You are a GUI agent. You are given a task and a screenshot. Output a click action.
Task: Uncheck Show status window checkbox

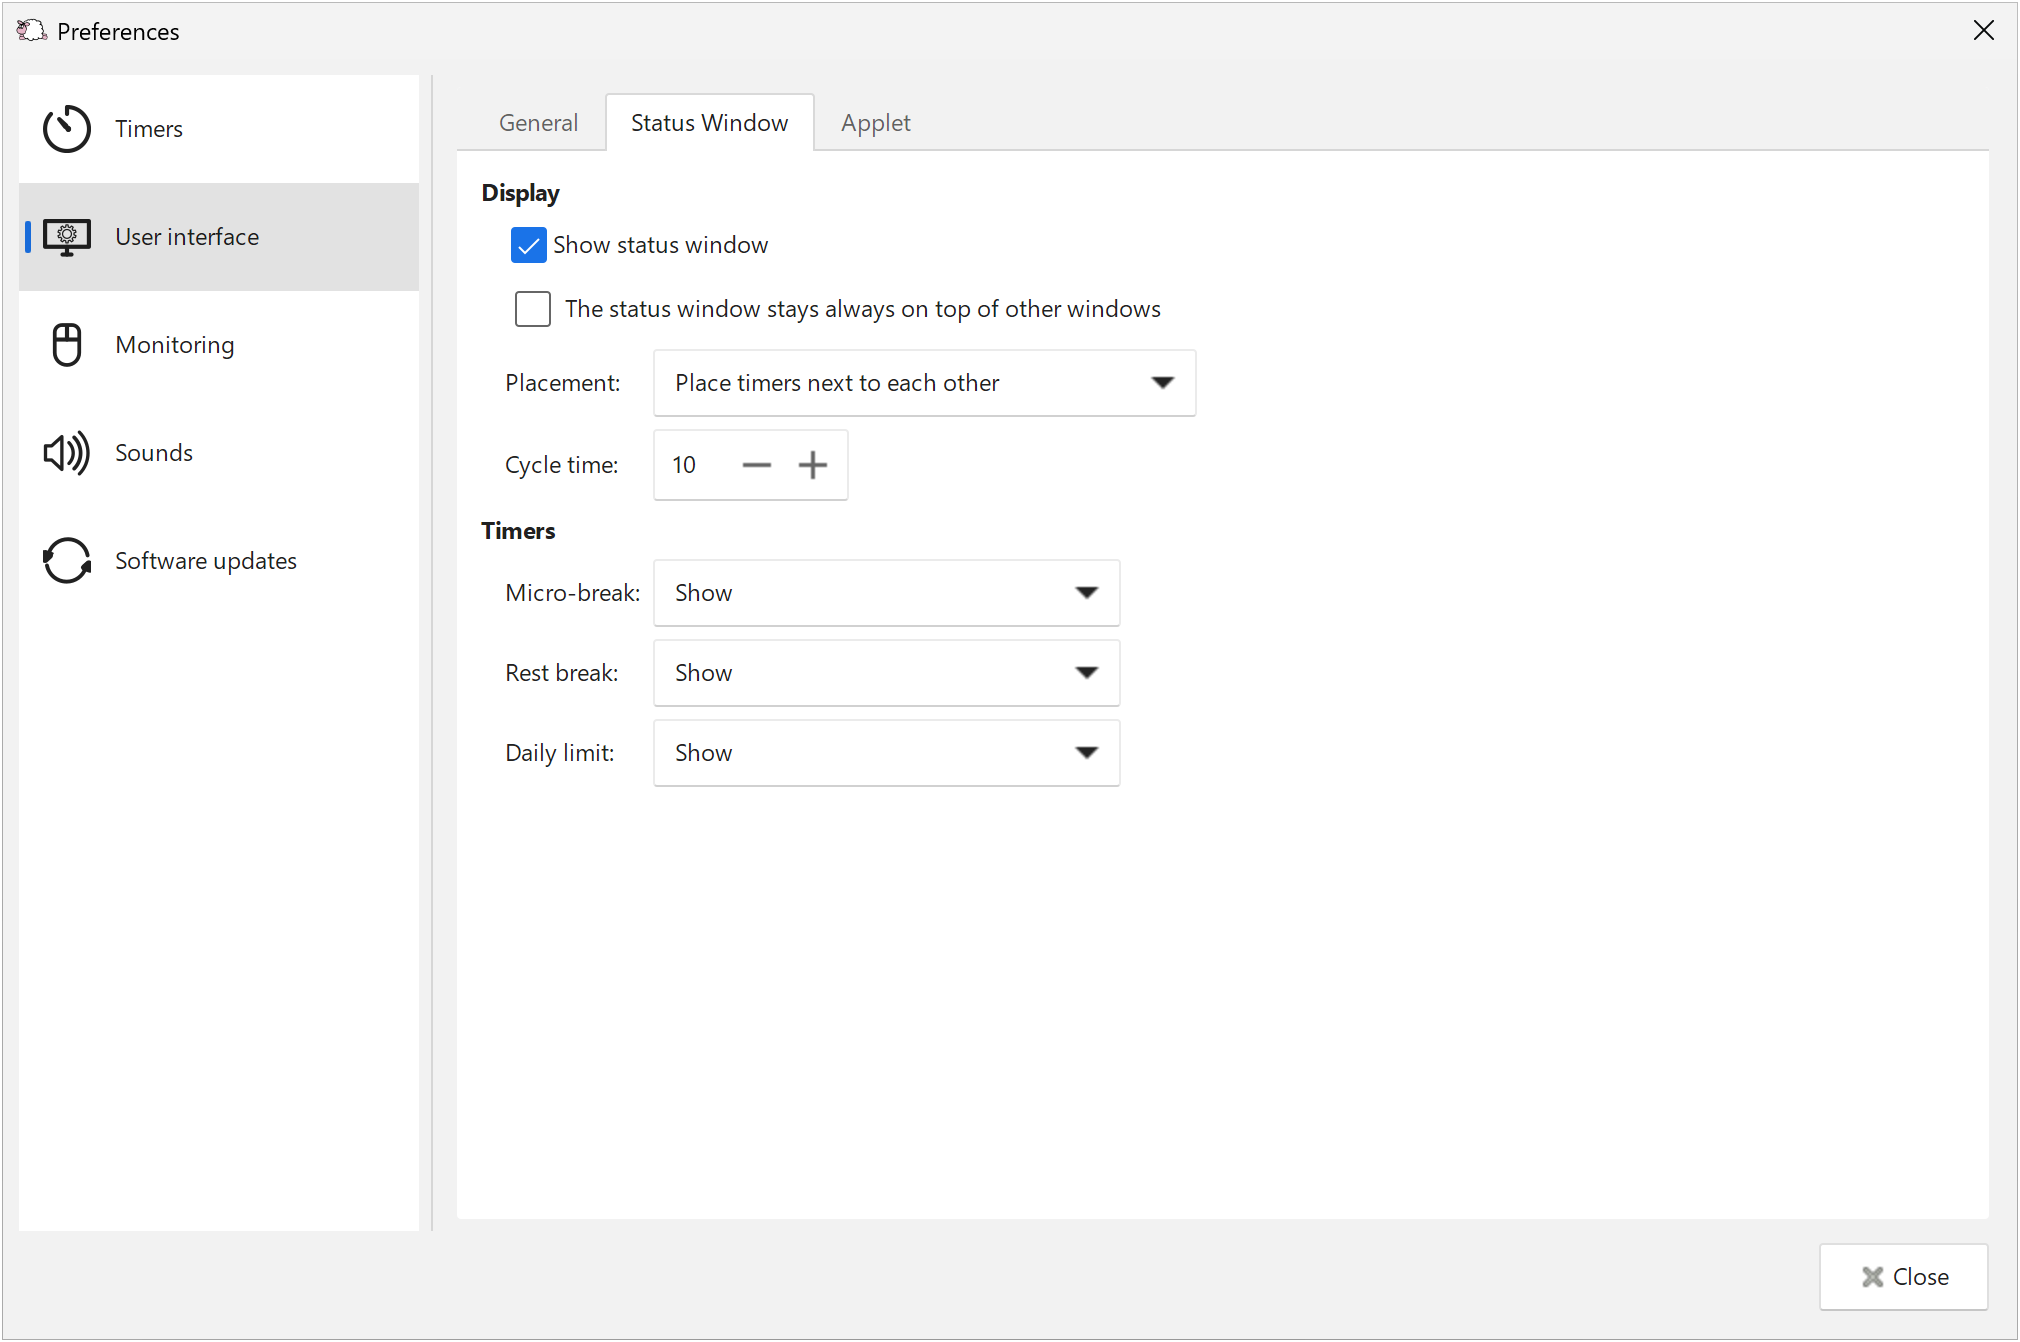[529, 245]
